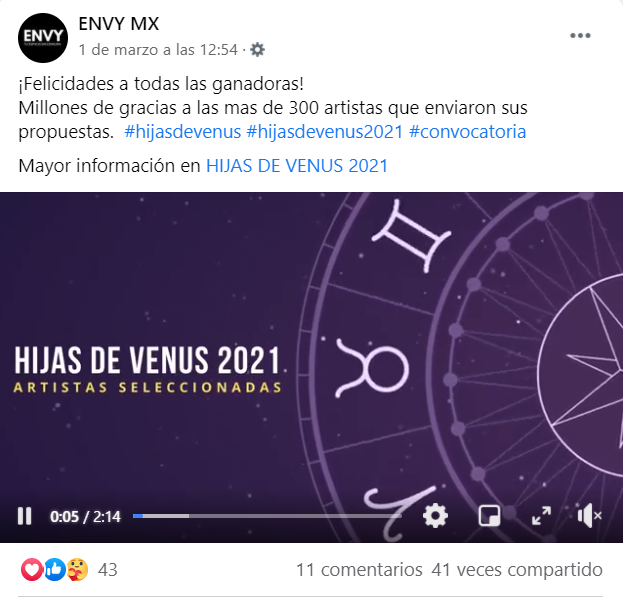Open the post options three-dot menu
Viewport: 623px width, 598px height.
580,35
